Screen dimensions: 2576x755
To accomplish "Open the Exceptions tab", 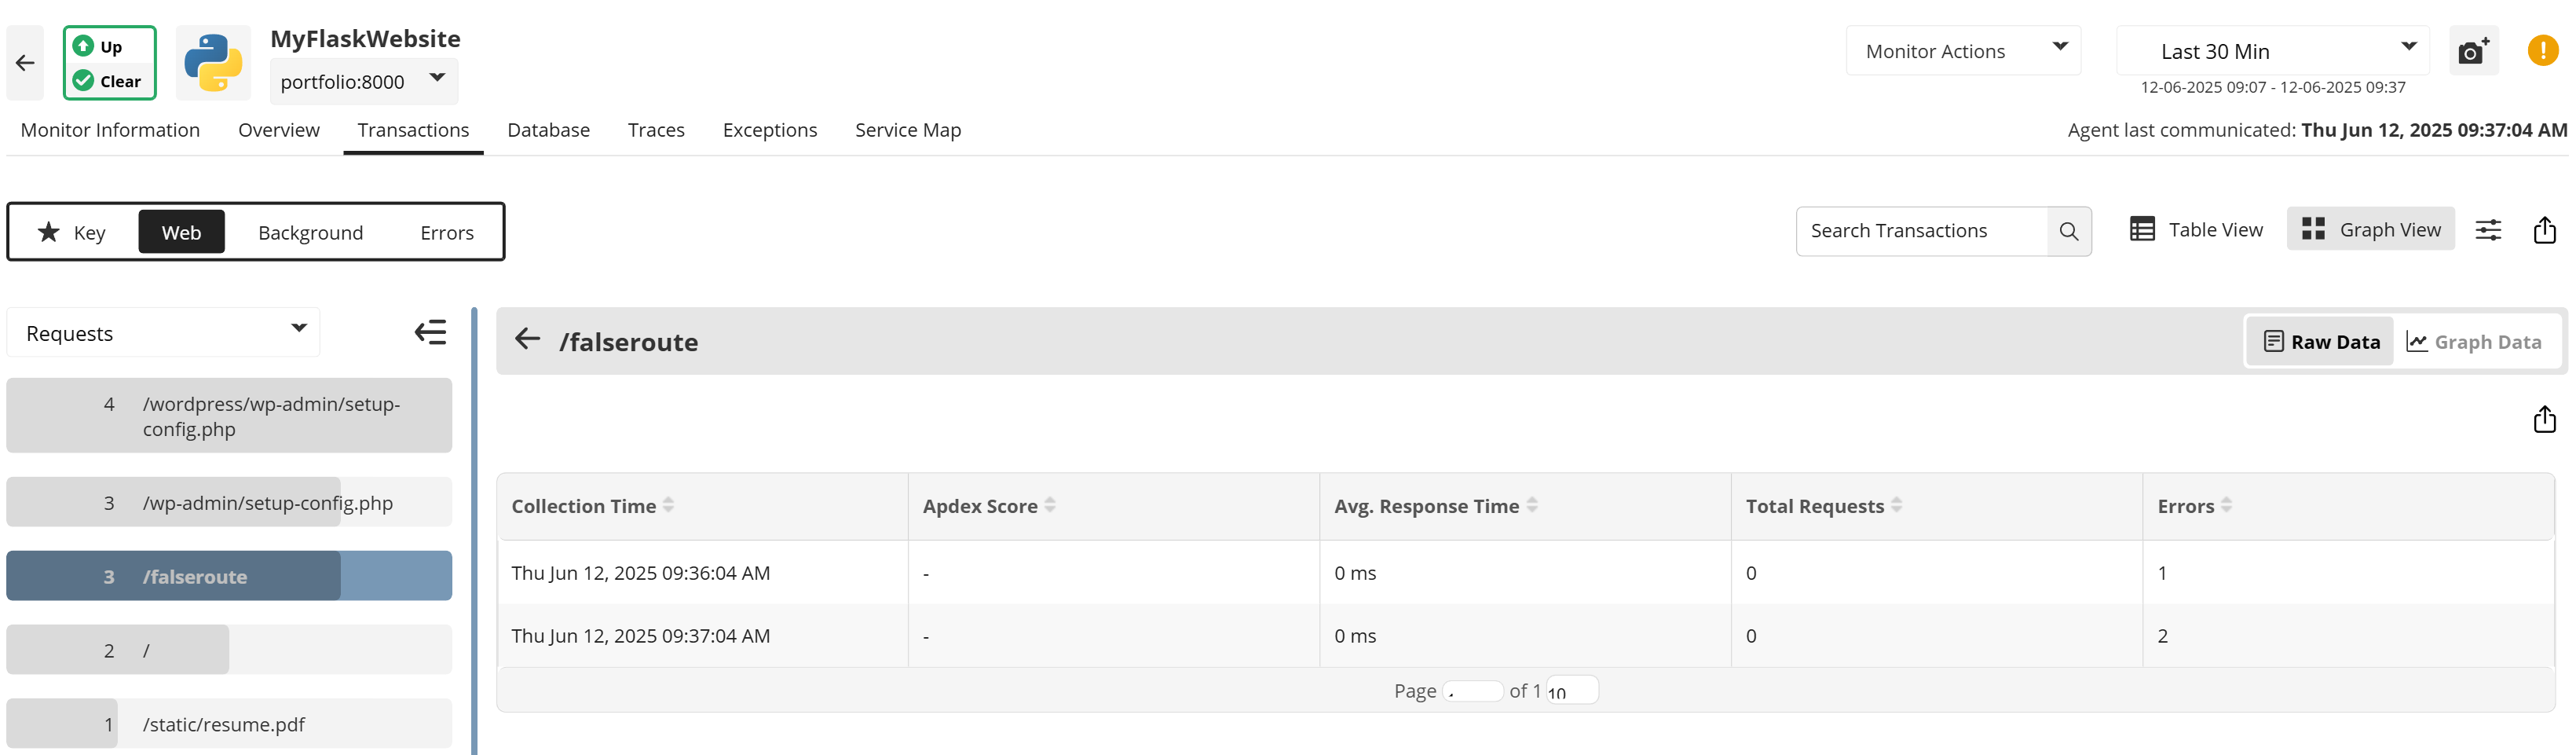I will pos(770,130).
